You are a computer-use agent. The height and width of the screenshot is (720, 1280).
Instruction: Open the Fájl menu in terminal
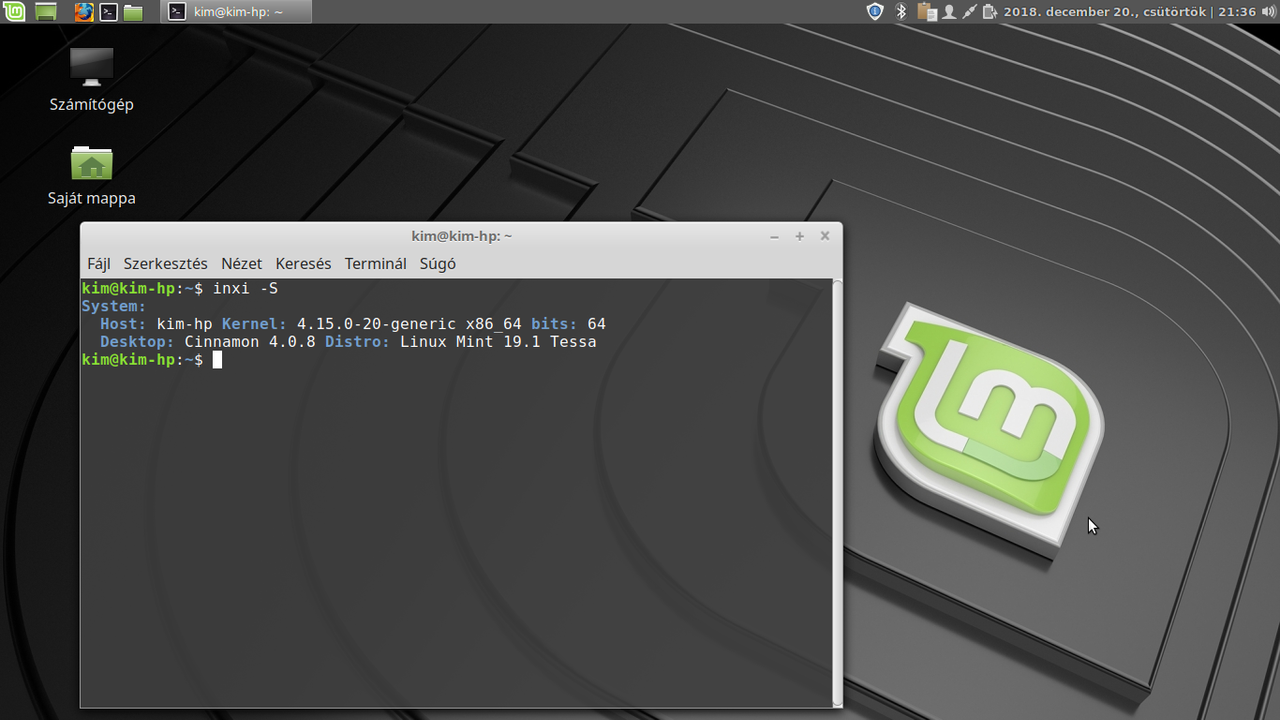(x=98, y=264)
